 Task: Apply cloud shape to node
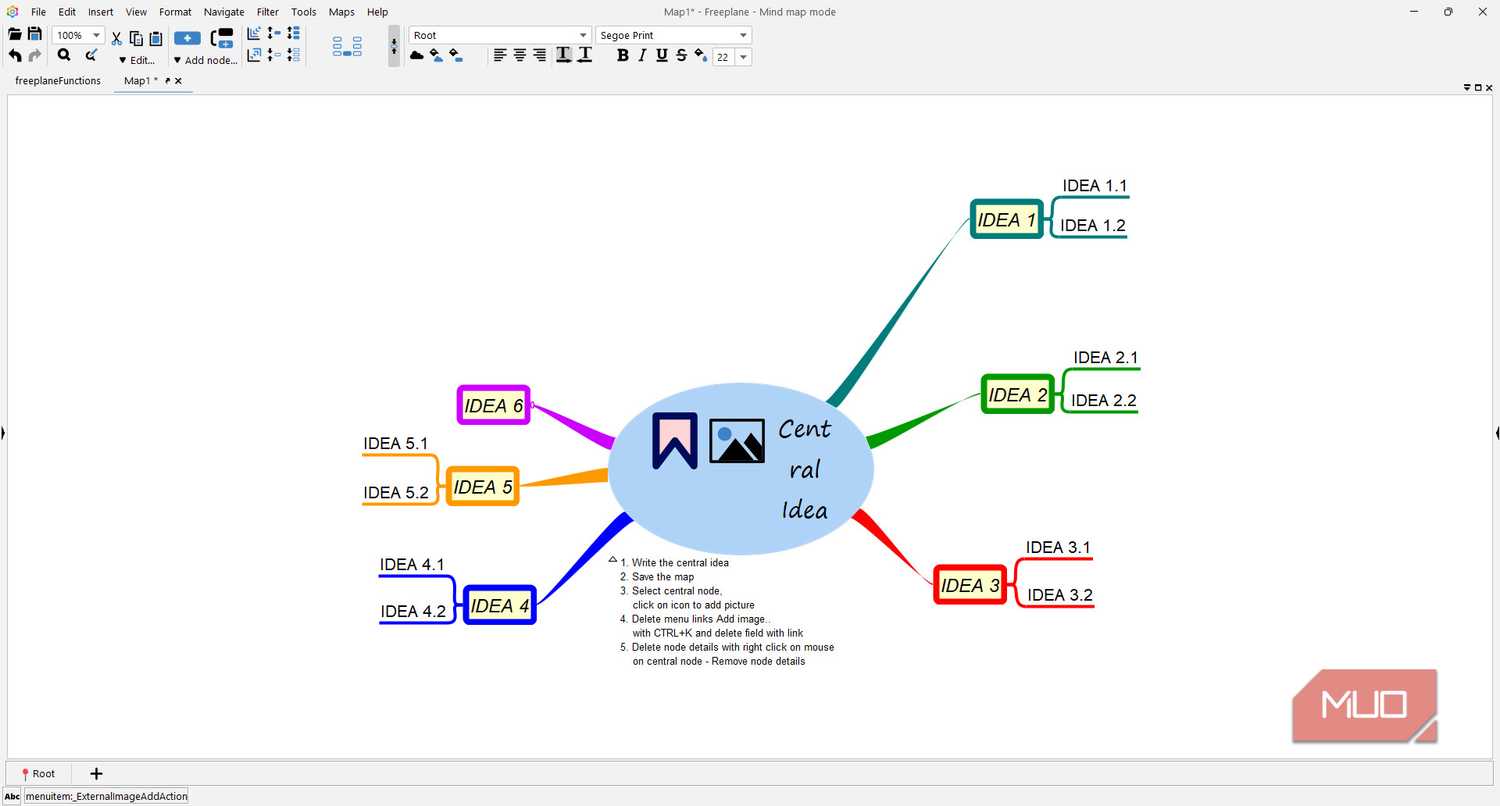[417, 56]
